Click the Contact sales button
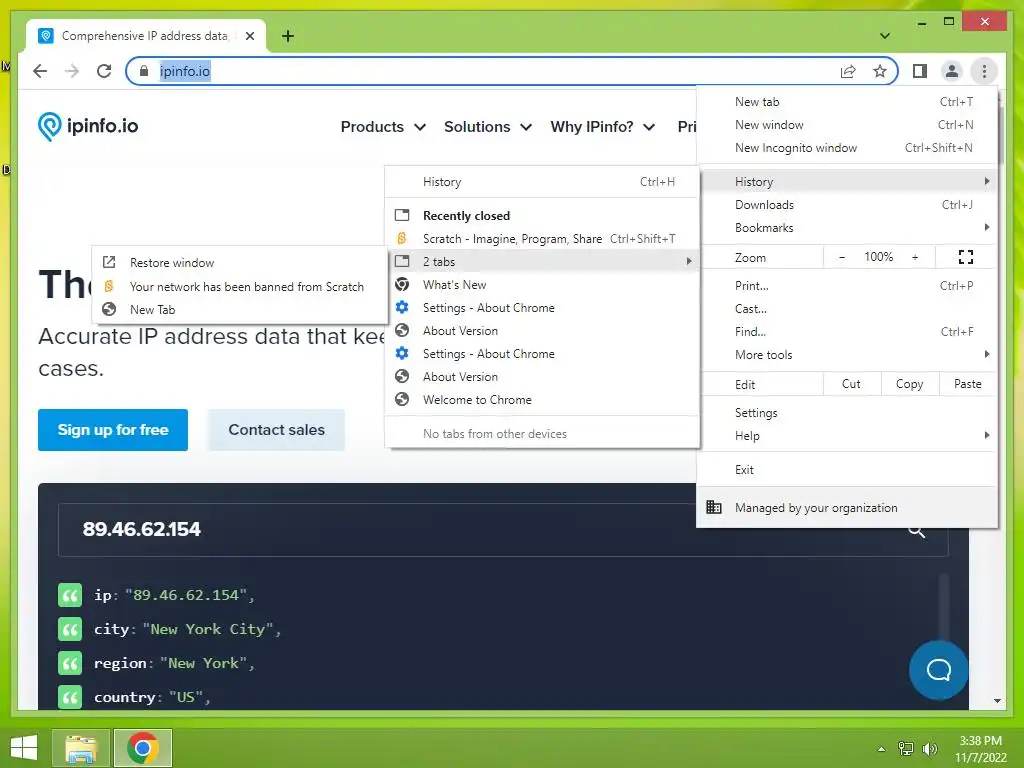This screenshot has width=1024, height=768. click(276, 430)
